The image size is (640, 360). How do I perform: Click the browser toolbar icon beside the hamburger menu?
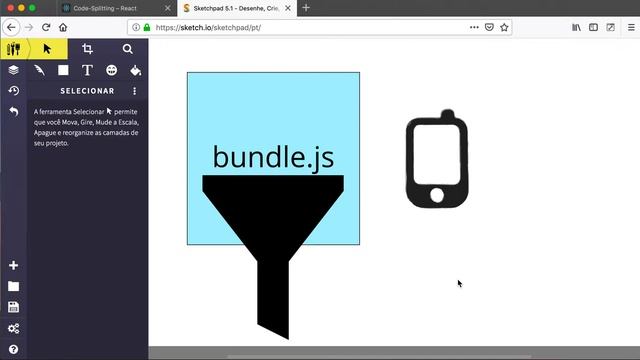coord(611,27)
